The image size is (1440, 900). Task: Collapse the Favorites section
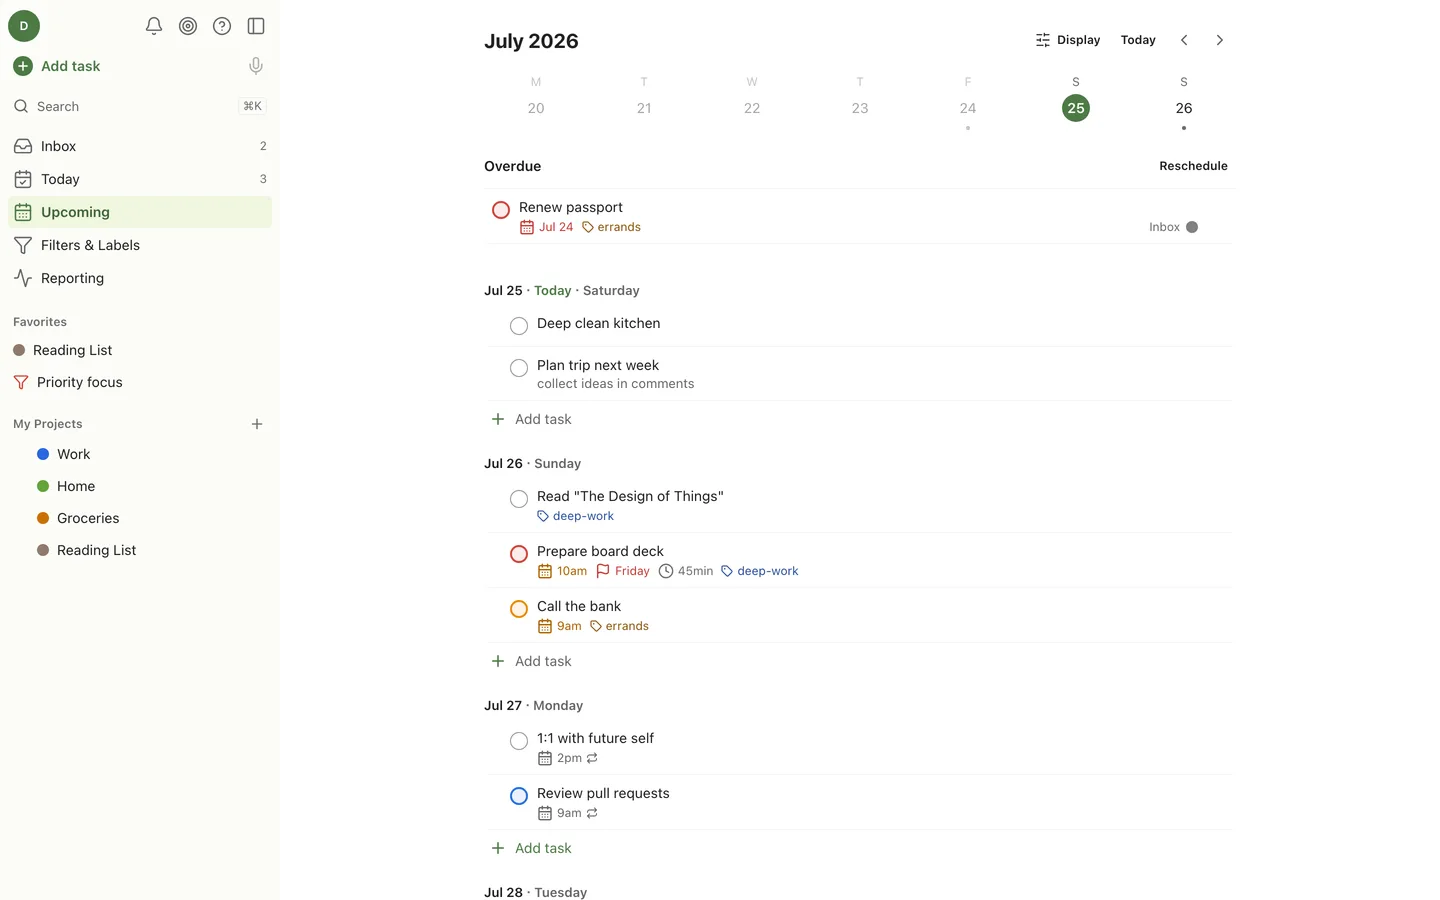pos(40,322)
